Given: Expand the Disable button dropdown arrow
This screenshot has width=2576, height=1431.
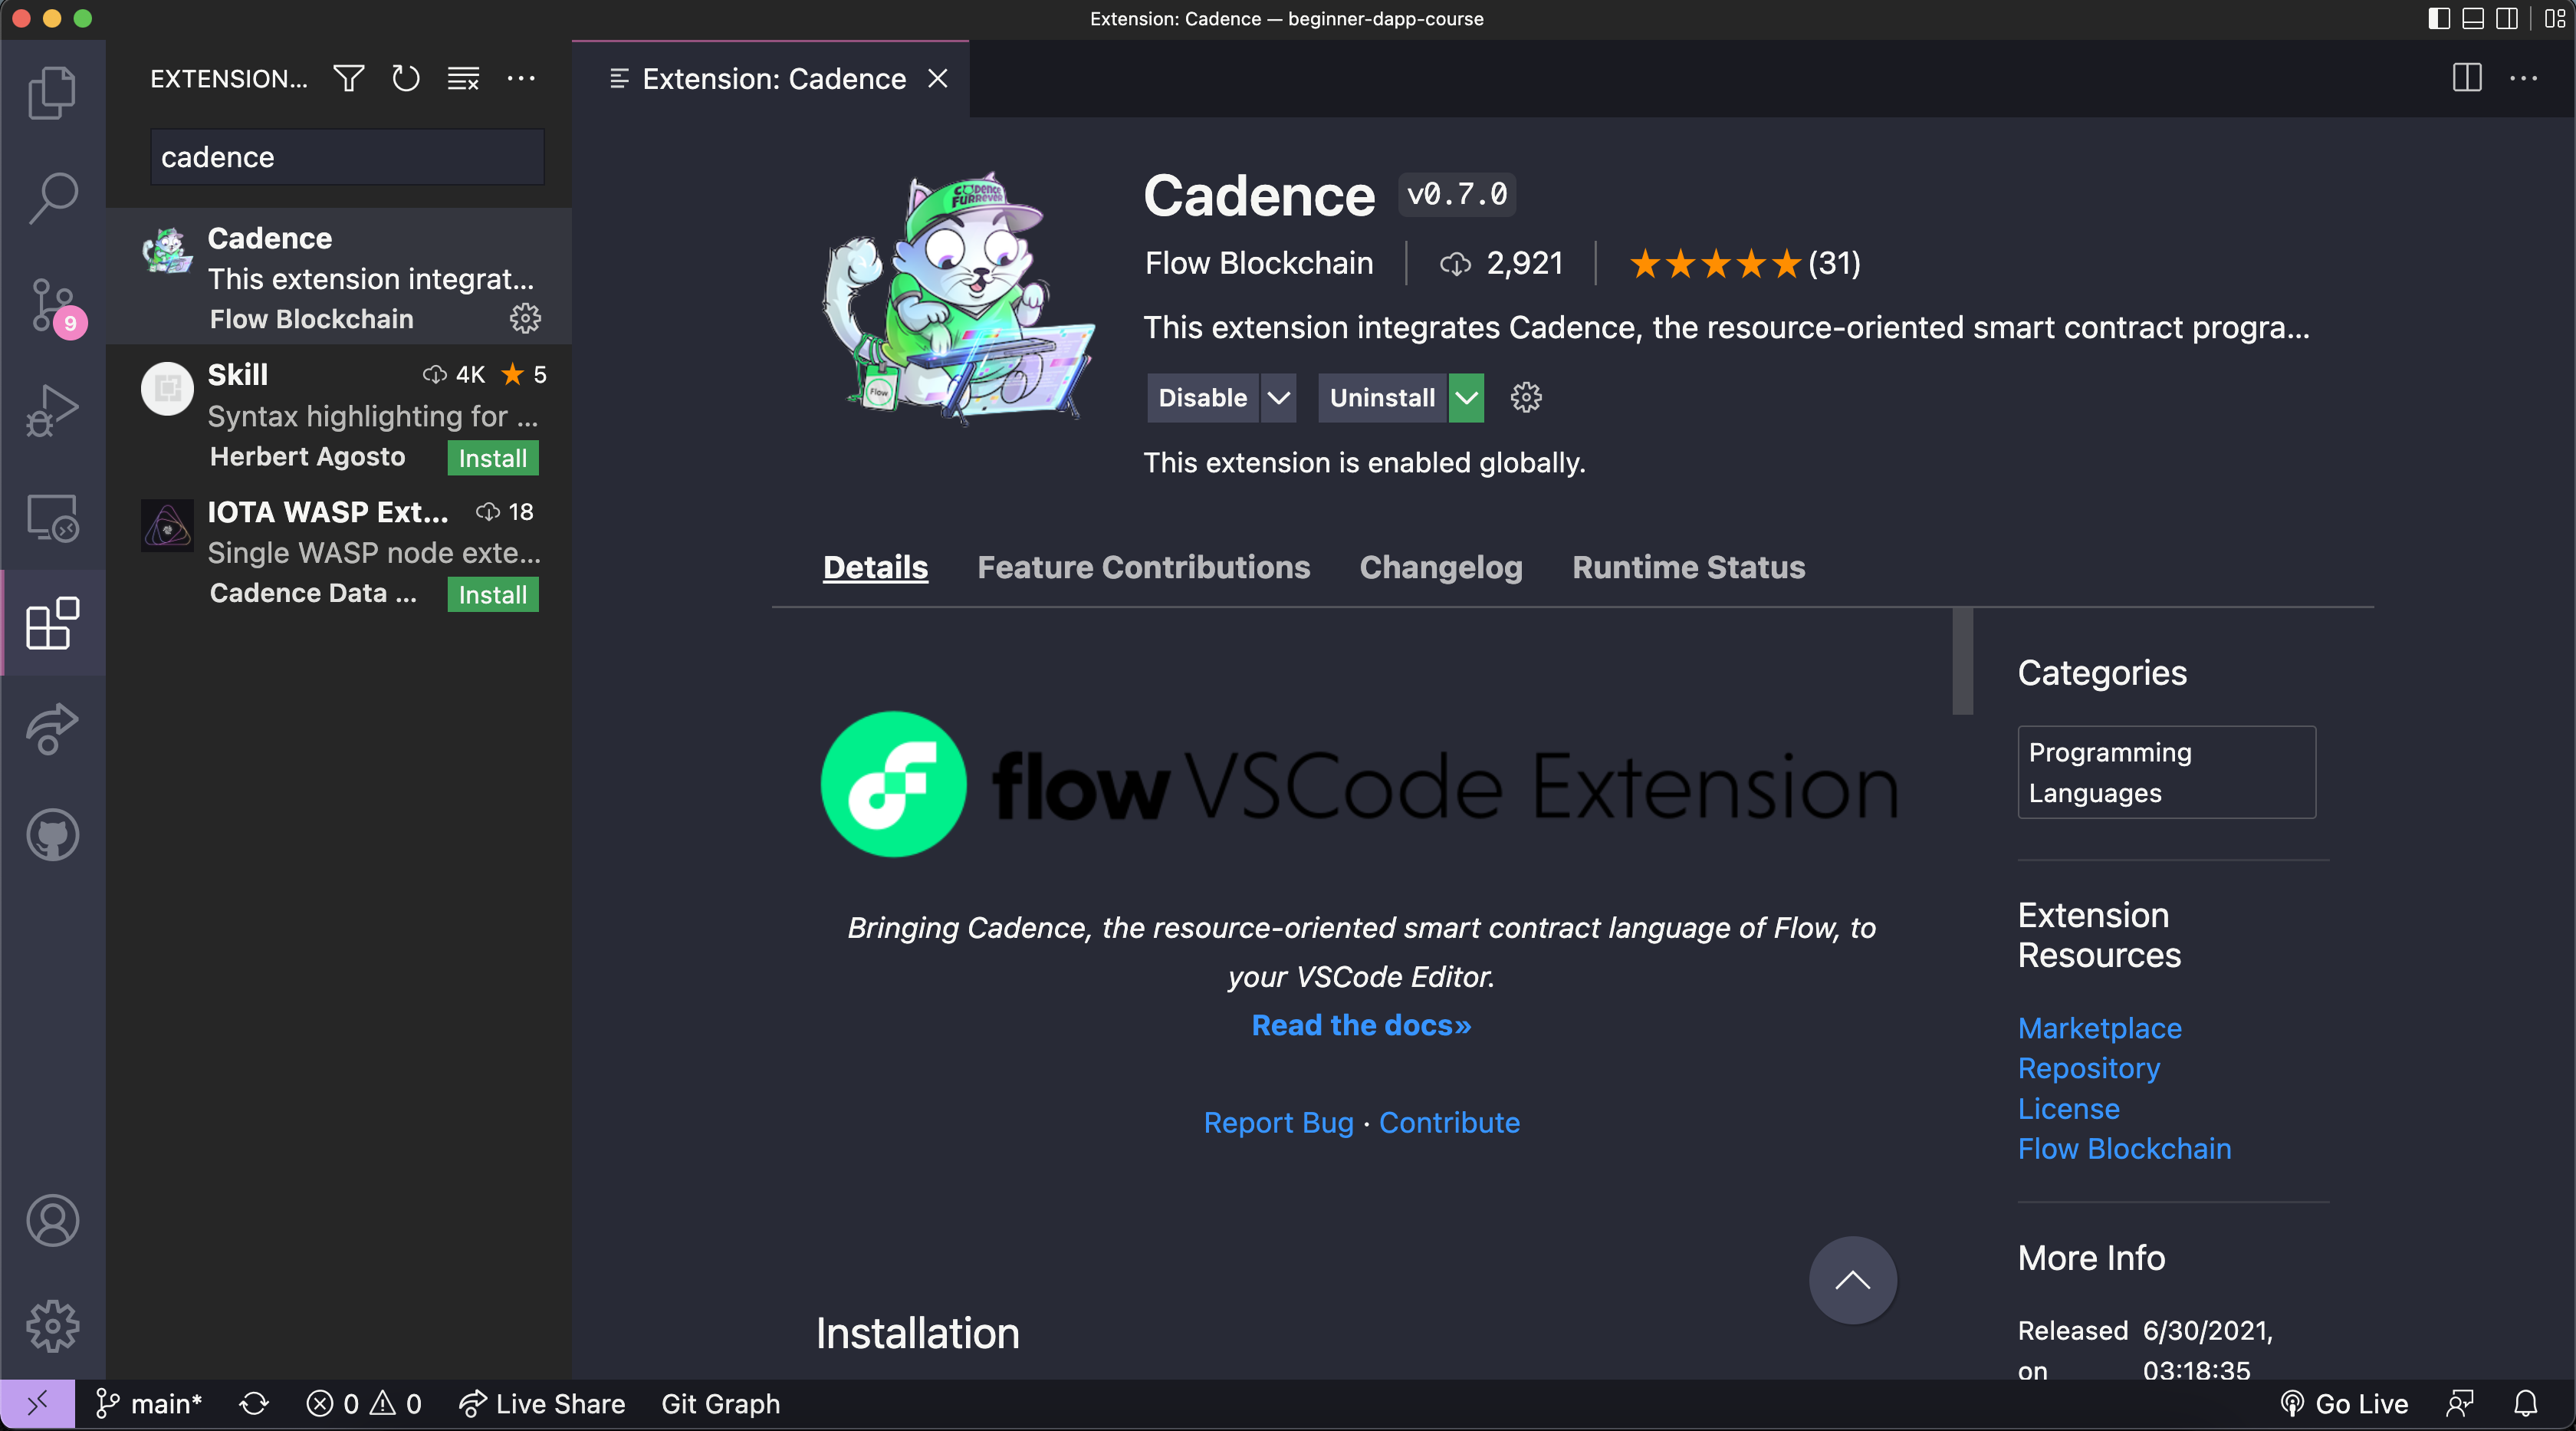Looking at the screenshot, I should click(x=1278, y=398).
